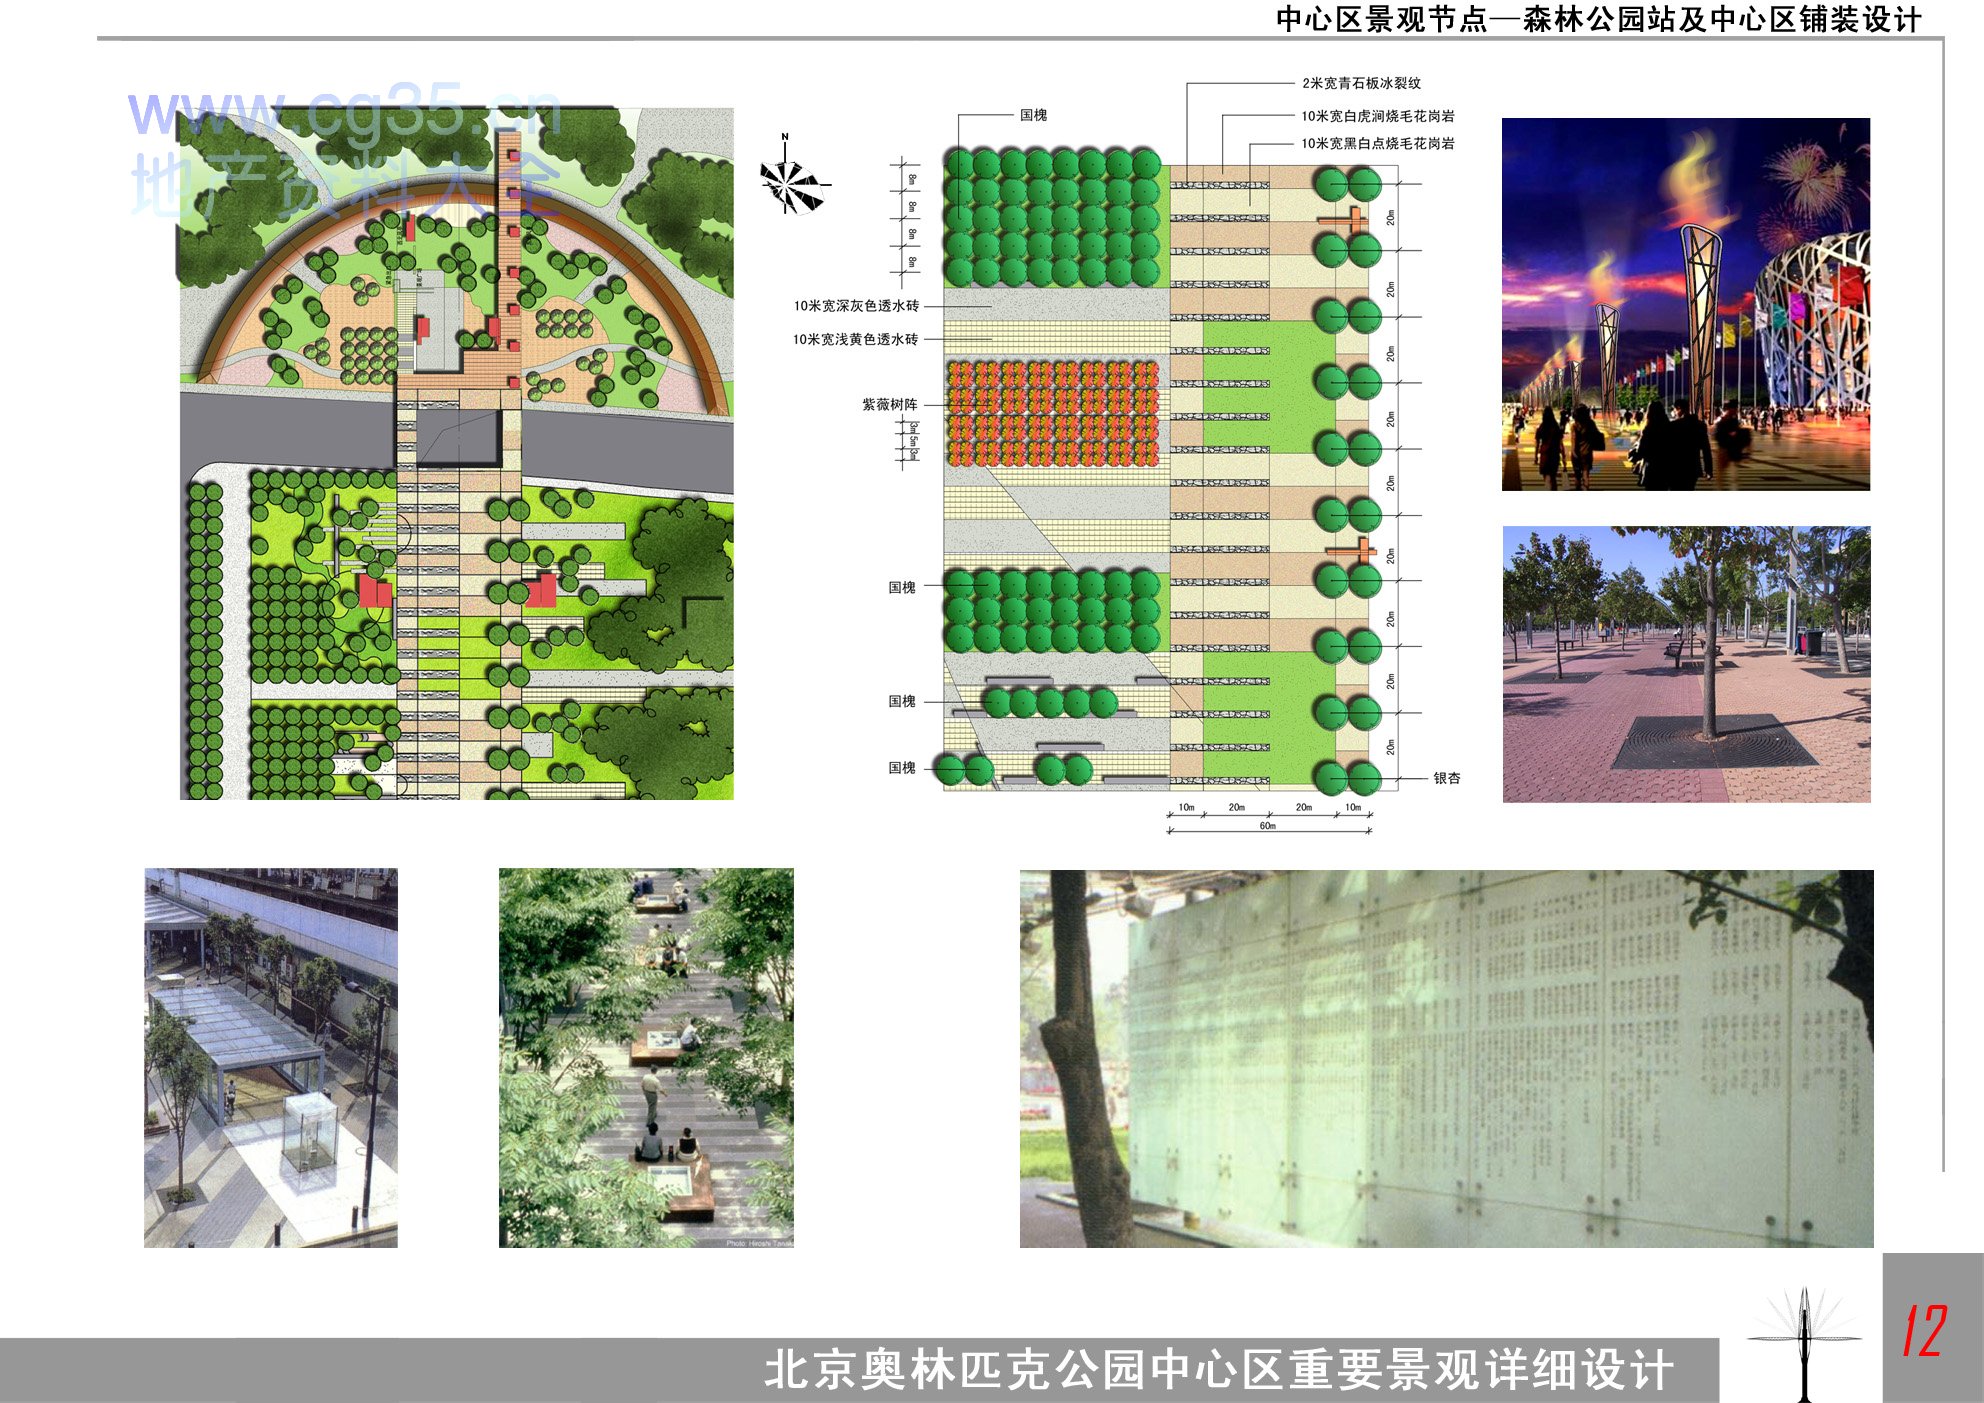Click the red page number 12
This screenshot has height=1403, width=1984.
tap(1924, 1332)
